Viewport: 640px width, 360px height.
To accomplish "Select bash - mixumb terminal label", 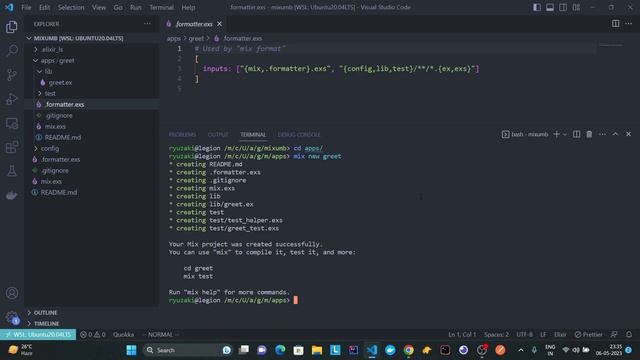I will 525,134.
